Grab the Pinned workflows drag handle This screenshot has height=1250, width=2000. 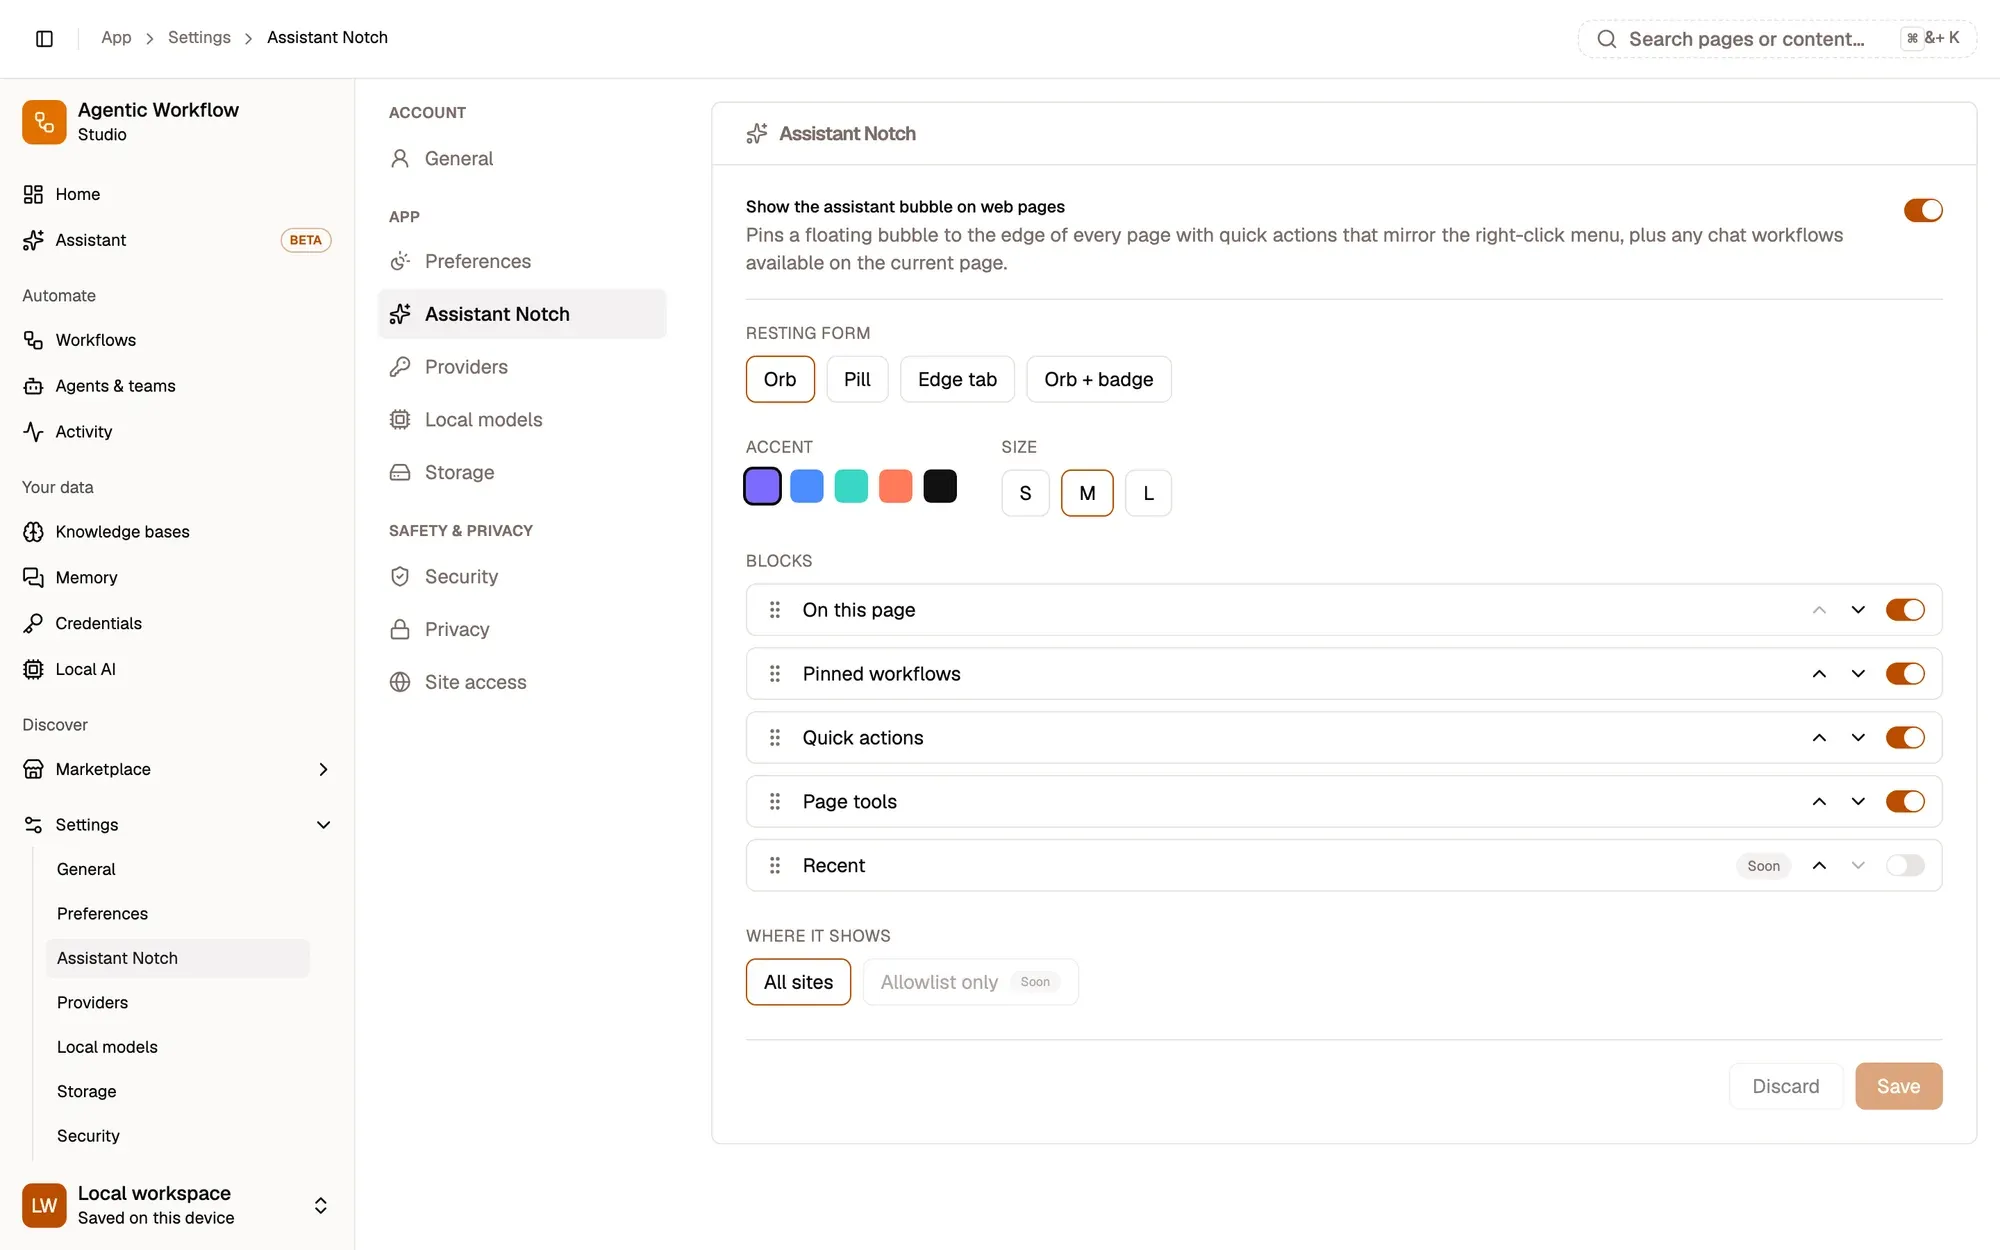tap(775, 674)
